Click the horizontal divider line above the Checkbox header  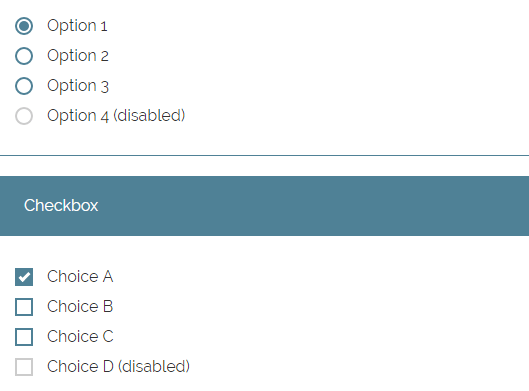click(x=264, y=156)
